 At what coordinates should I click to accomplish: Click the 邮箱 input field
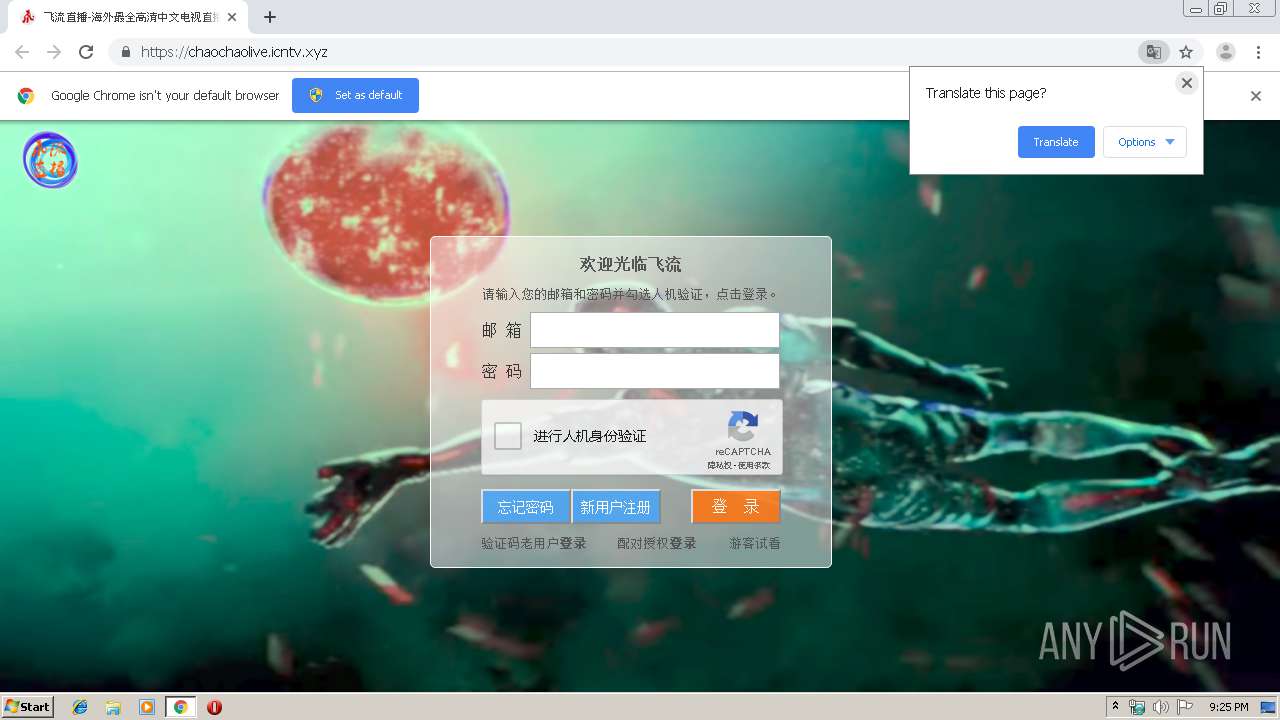click(655, 330)
